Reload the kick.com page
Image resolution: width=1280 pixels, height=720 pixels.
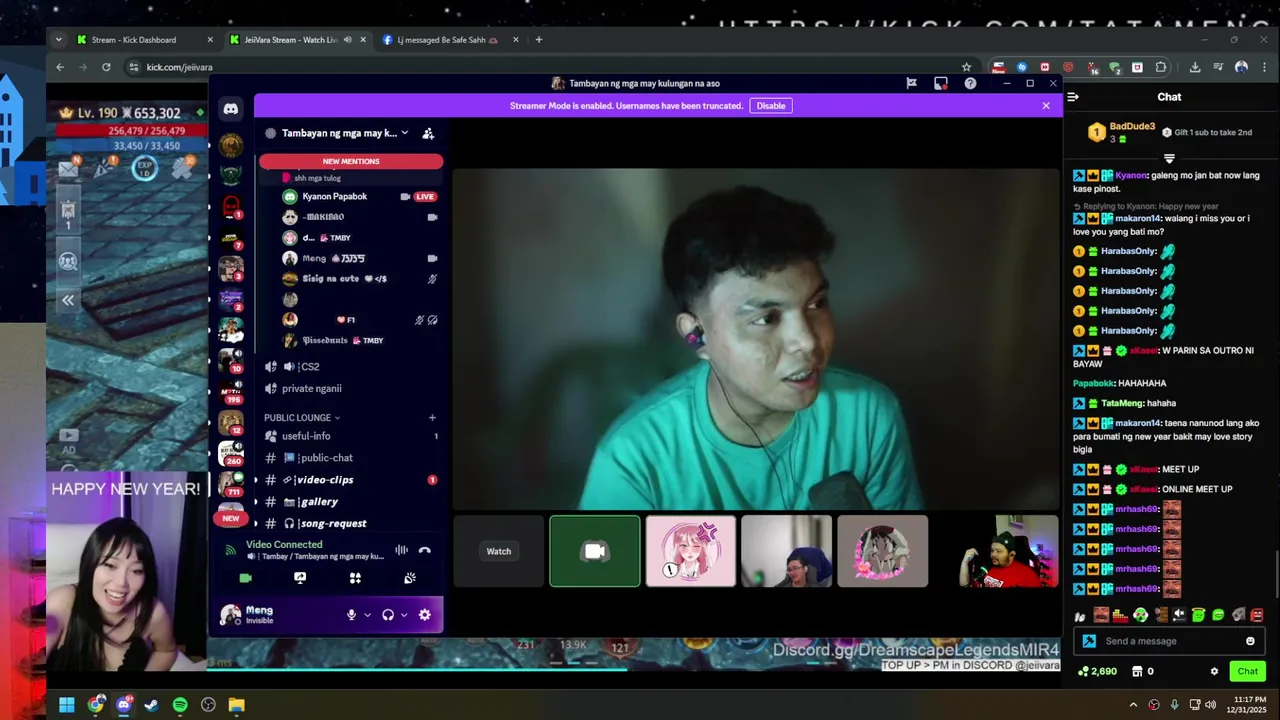[106, 67]
